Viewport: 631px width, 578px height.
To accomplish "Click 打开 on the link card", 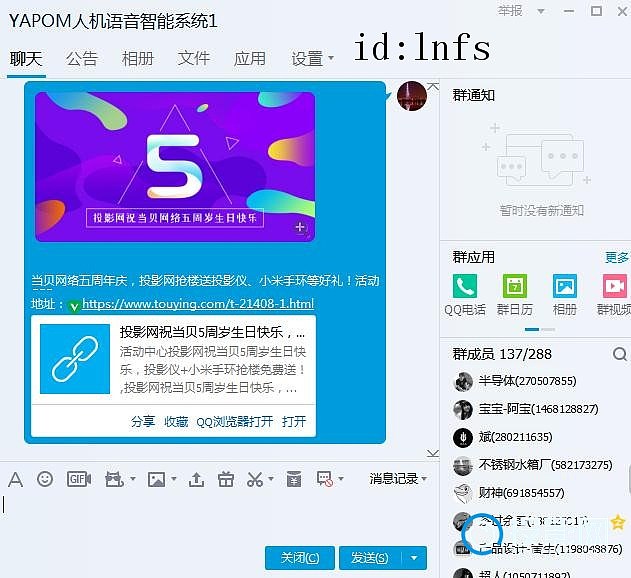I will coord(294,421).
